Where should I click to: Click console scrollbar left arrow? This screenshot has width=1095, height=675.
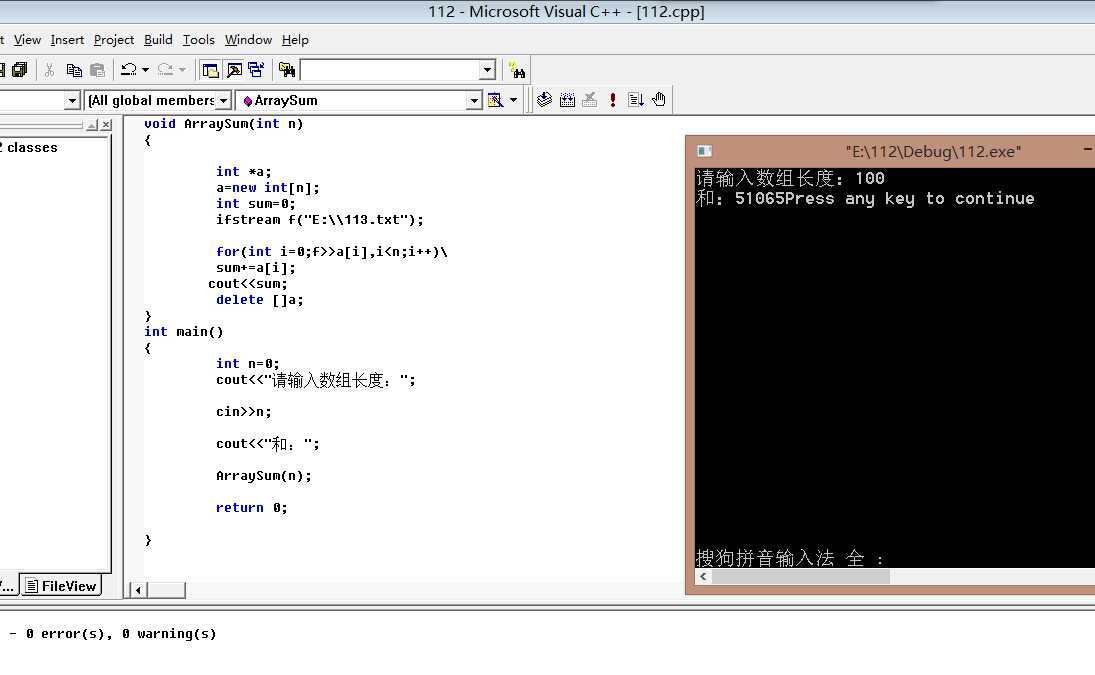point(703,577)
